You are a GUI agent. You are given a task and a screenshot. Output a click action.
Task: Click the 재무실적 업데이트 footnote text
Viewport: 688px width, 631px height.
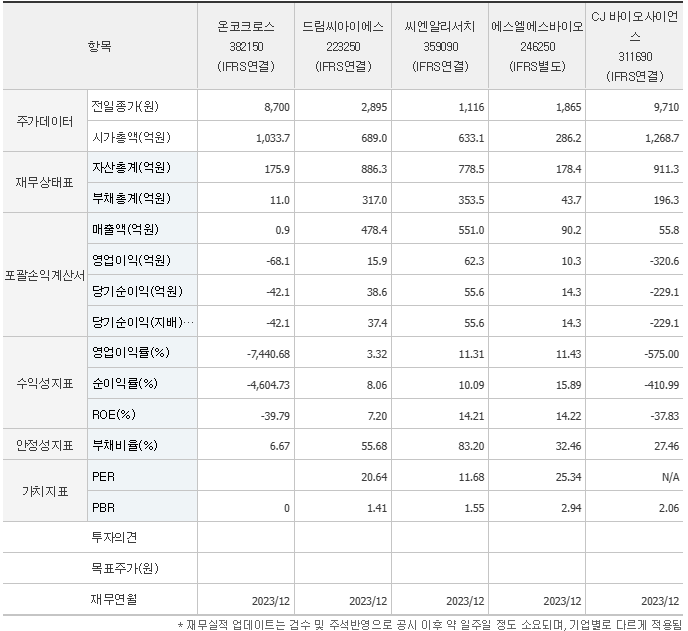tap(430, 624)
